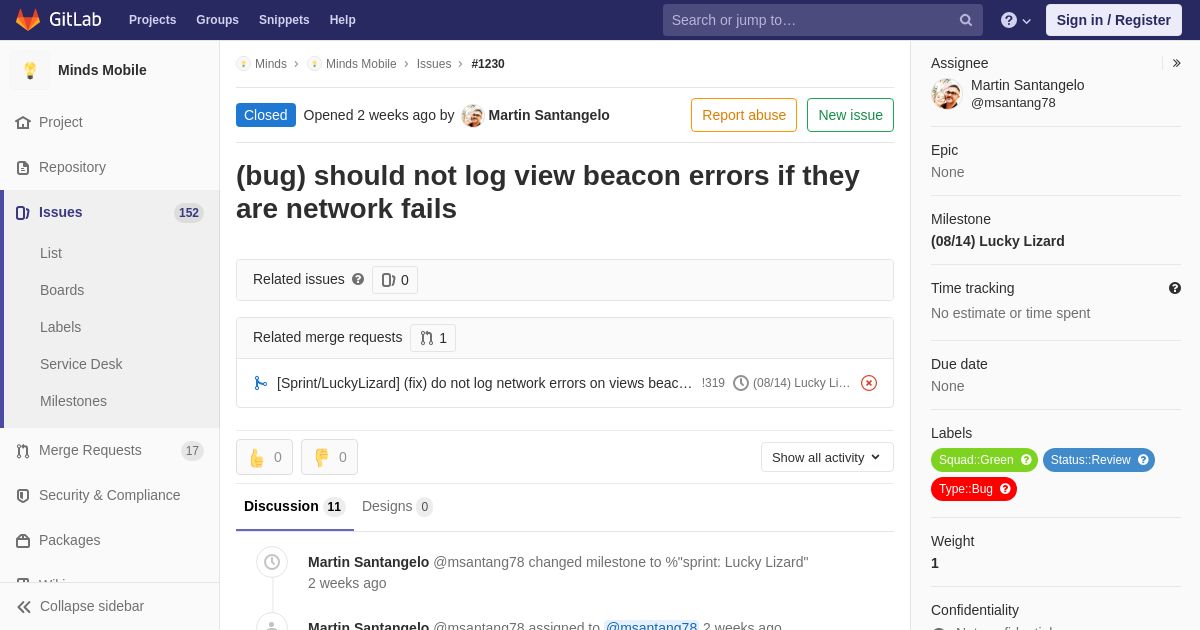Click the Minds breadcrumb icon
Viewport: 1200px width, 630px height.
243,64
